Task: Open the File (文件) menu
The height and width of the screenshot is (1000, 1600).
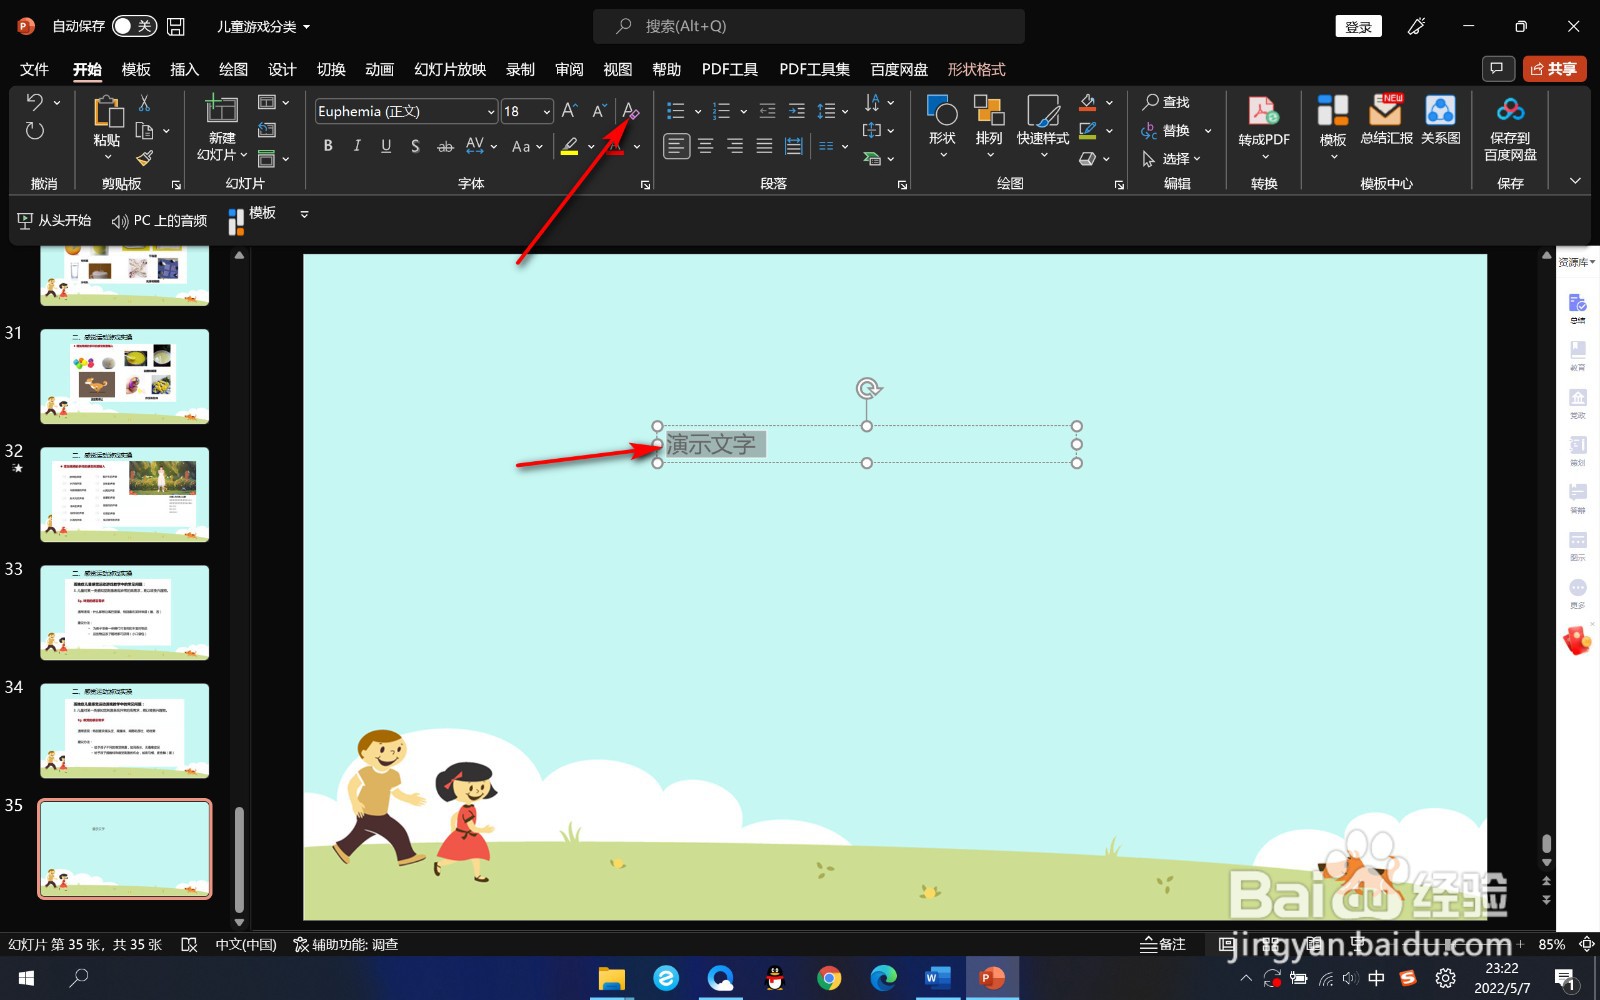Action: pyautogui.click(x=34, y=69)
